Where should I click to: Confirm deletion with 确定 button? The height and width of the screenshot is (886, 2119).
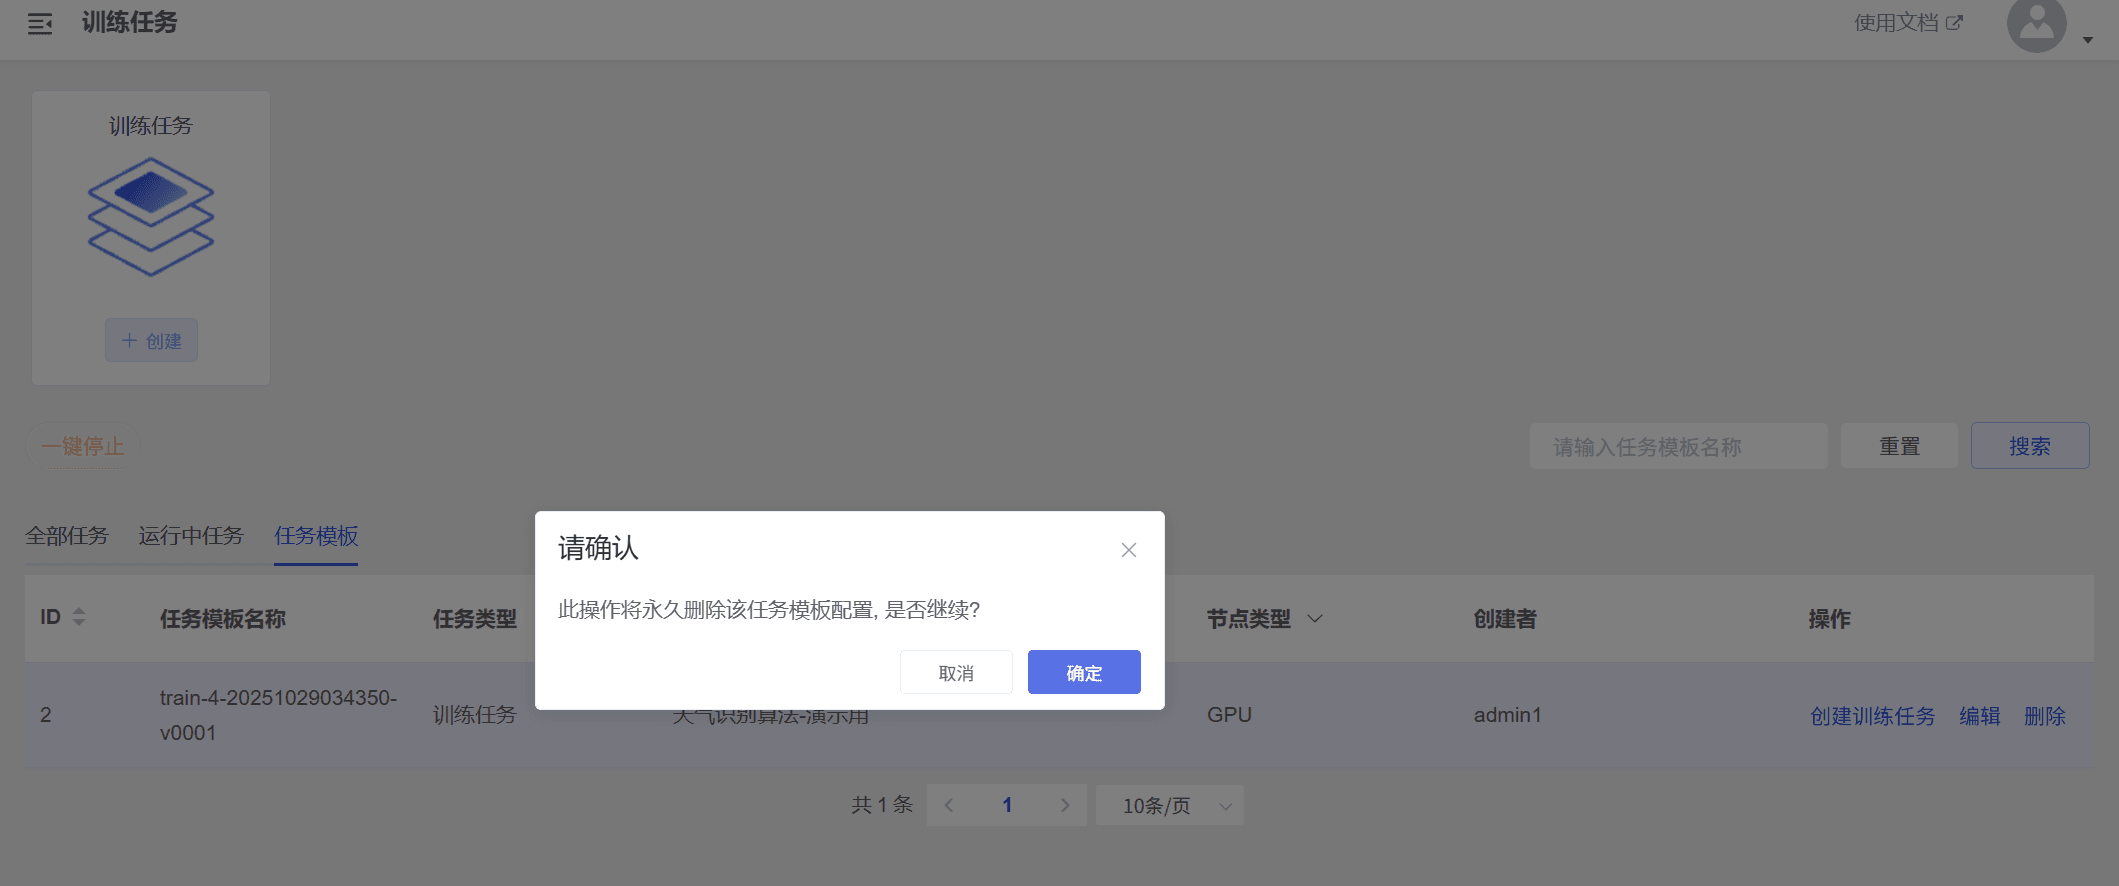click(1083, 673)
